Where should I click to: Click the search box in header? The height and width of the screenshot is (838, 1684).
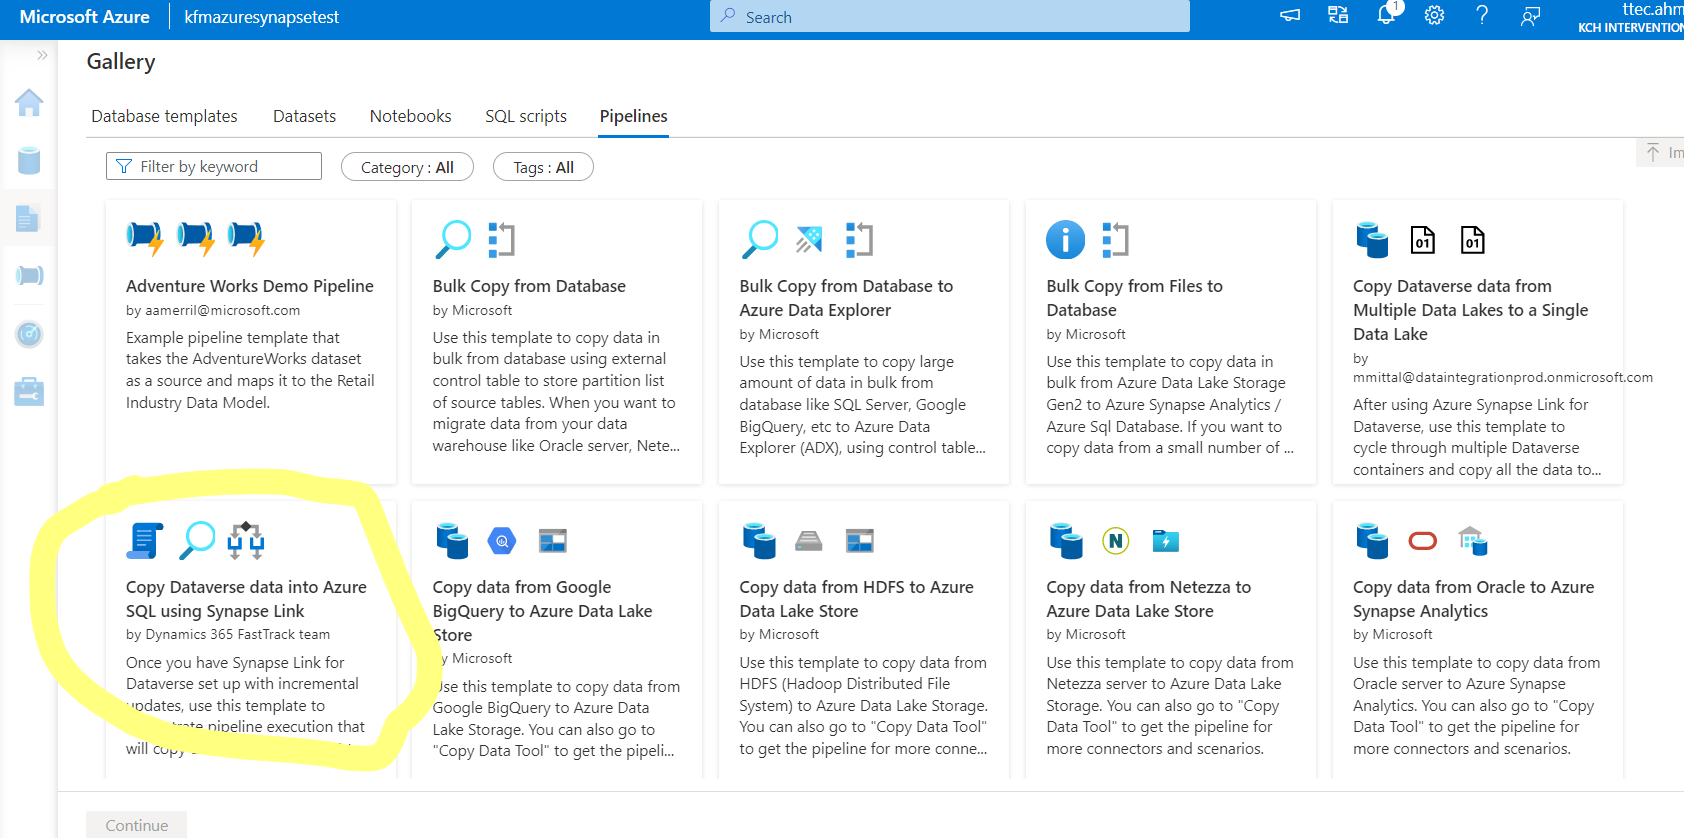[x=950, y=17]
